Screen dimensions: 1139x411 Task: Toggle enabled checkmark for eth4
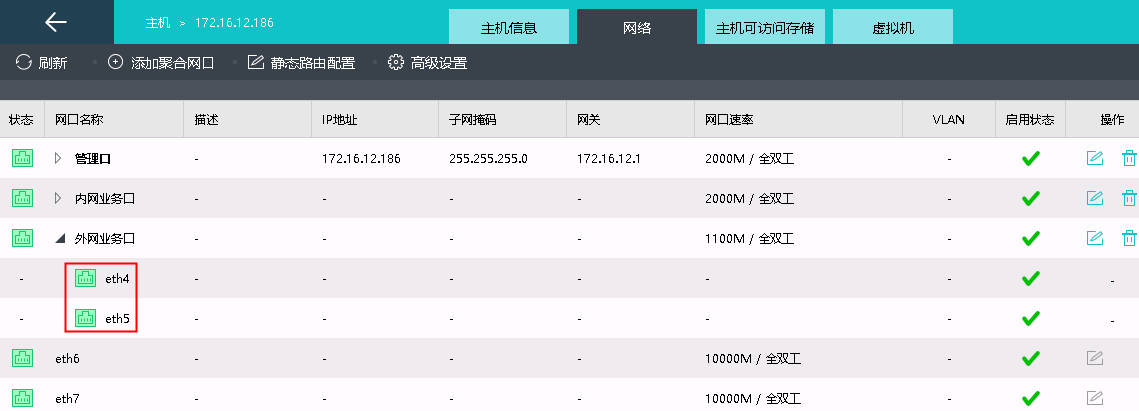(1030, 278)
